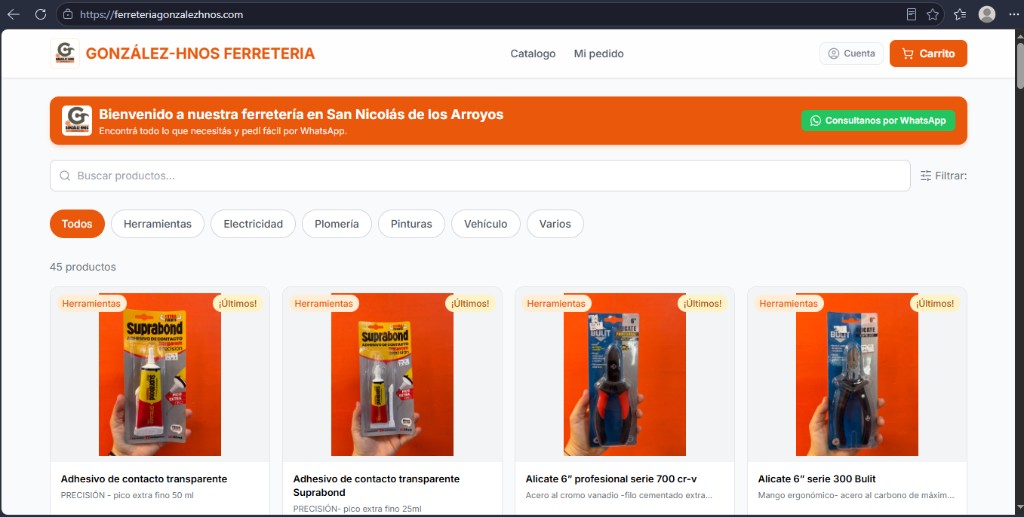View site security lock info
Viewport: 1024px width, 517px height.
(x=68, y=14)
